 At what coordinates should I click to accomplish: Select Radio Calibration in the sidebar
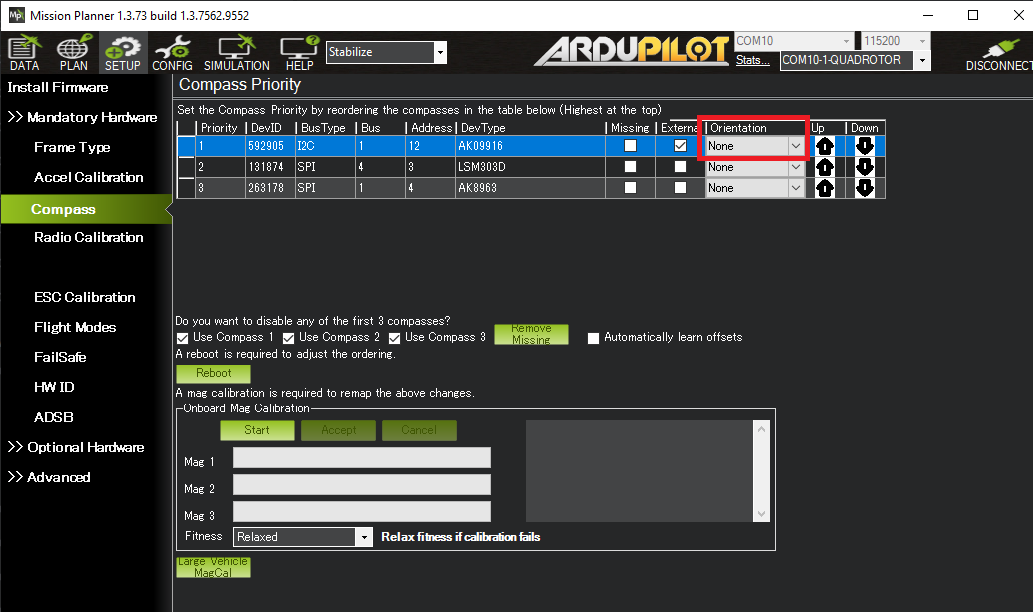click(x=86, y=237)
